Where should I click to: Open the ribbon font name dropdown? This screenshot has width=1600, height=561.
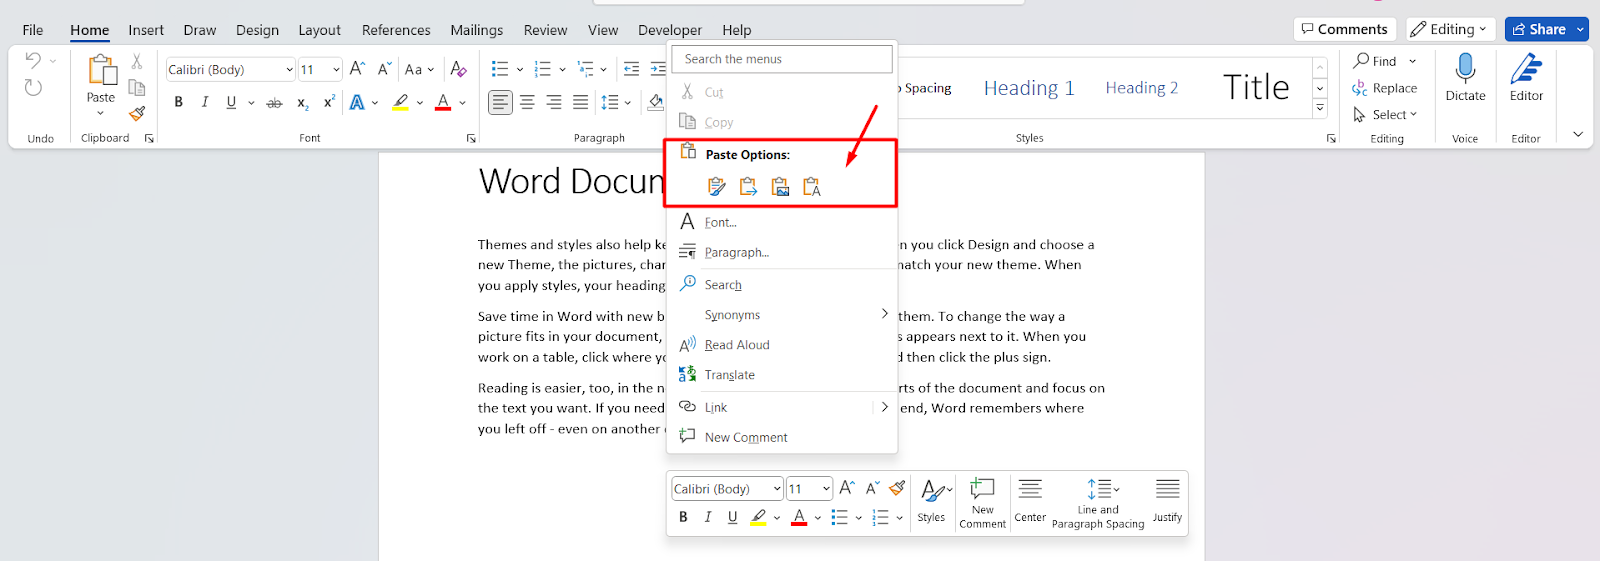point(289,69)
